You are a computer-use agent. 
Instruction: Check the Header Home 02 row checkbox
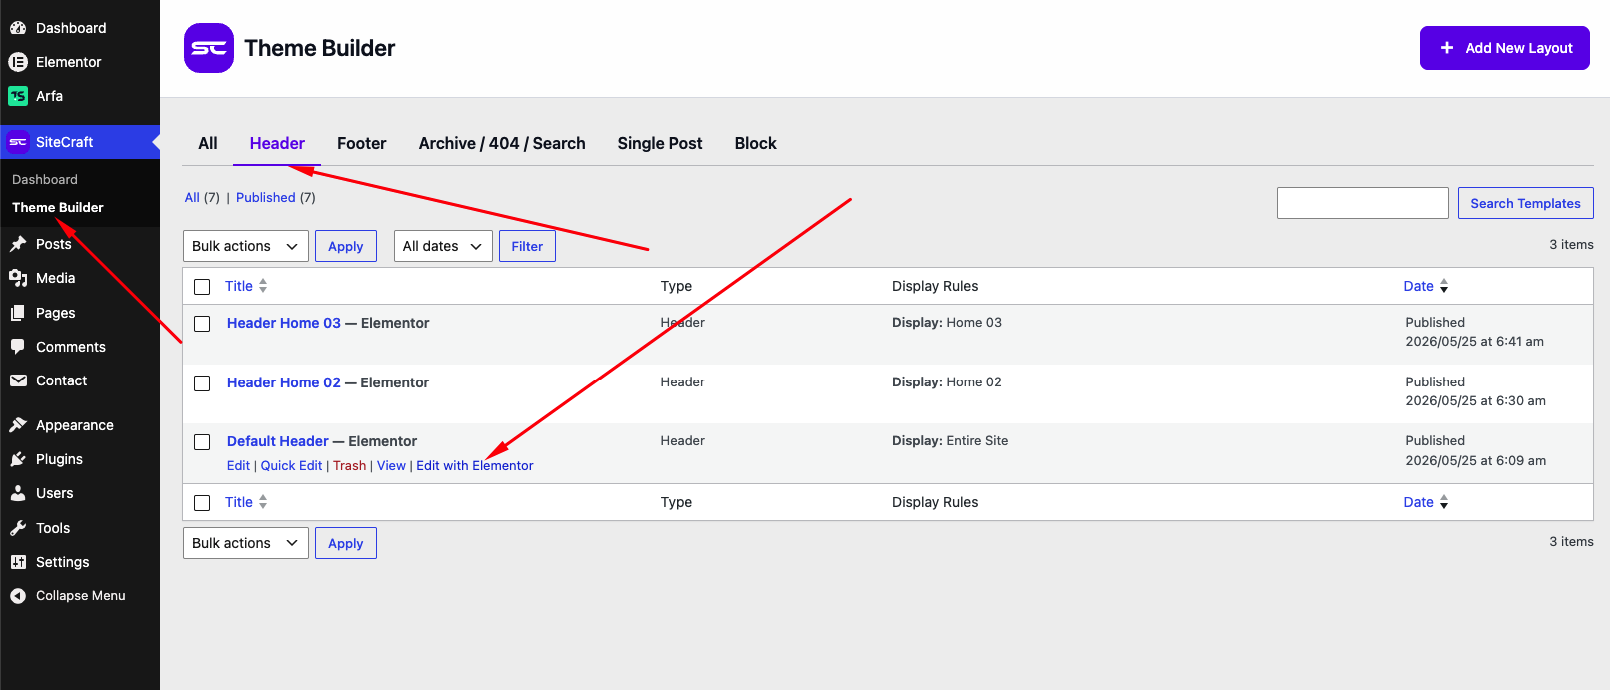click(x=202, y=383)
